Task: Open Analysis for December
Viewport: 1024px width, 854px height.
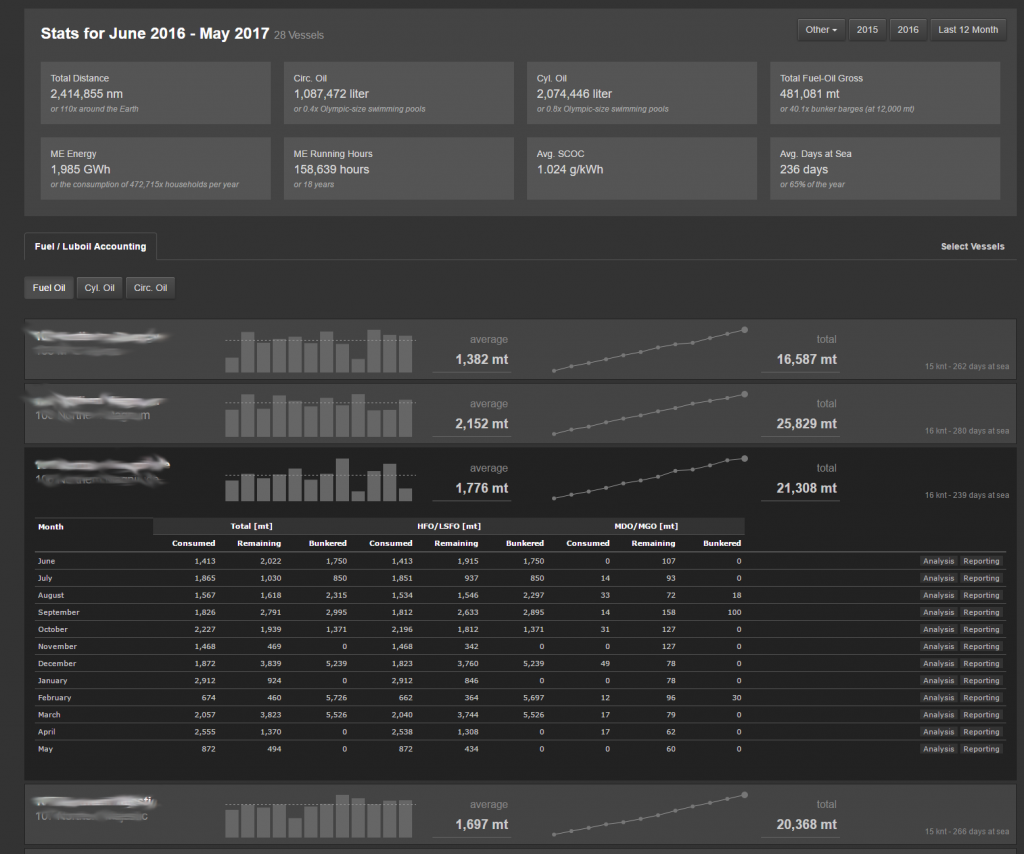Action: 938,663
